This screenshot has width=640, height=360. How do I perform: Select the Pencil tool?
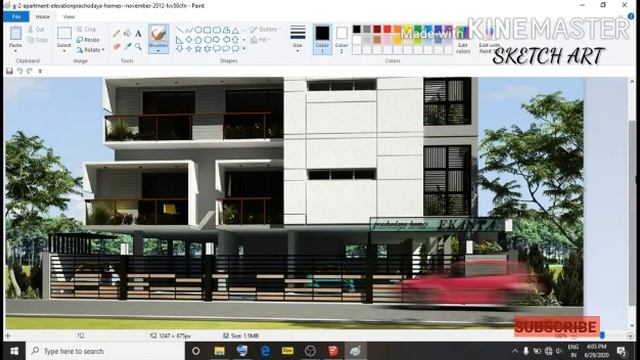pos(116,33)
